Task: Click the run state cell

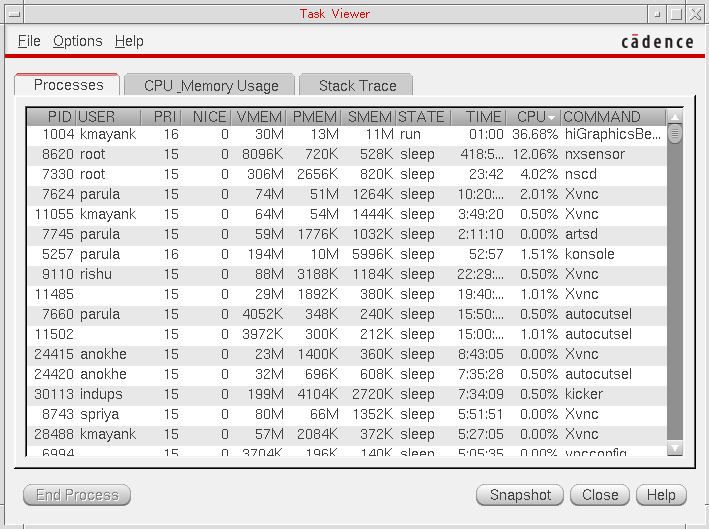Action: 410,134
